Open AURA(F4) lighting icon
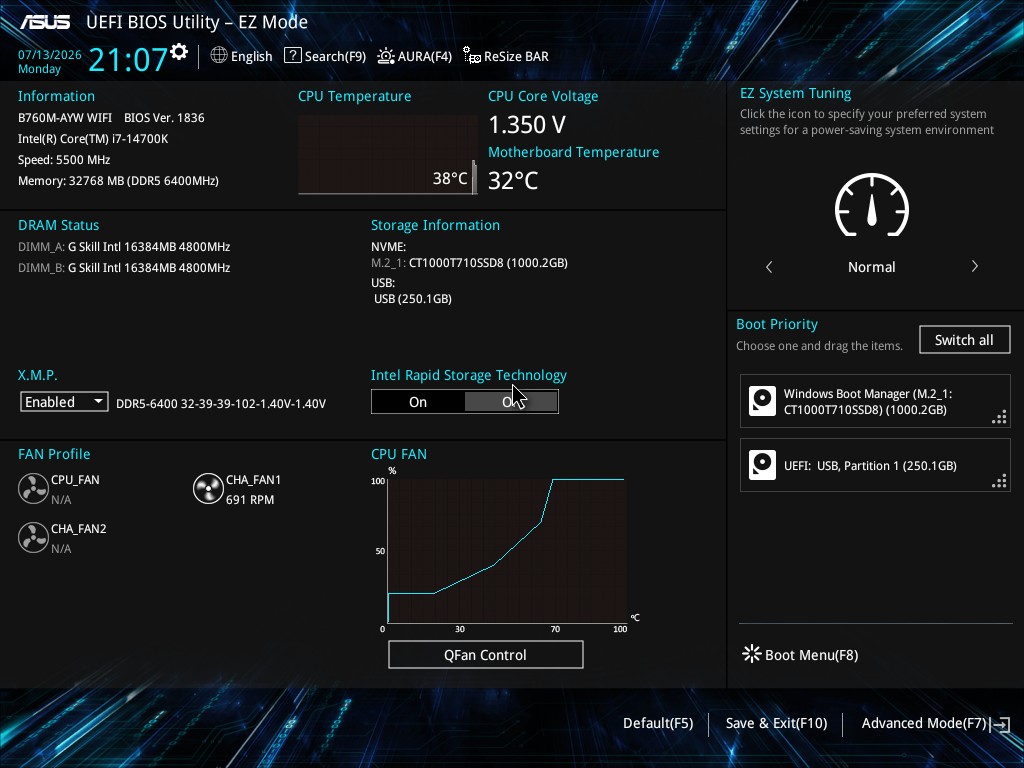The width and height of the screenshot is (1024, 768). tap(386, 56)
